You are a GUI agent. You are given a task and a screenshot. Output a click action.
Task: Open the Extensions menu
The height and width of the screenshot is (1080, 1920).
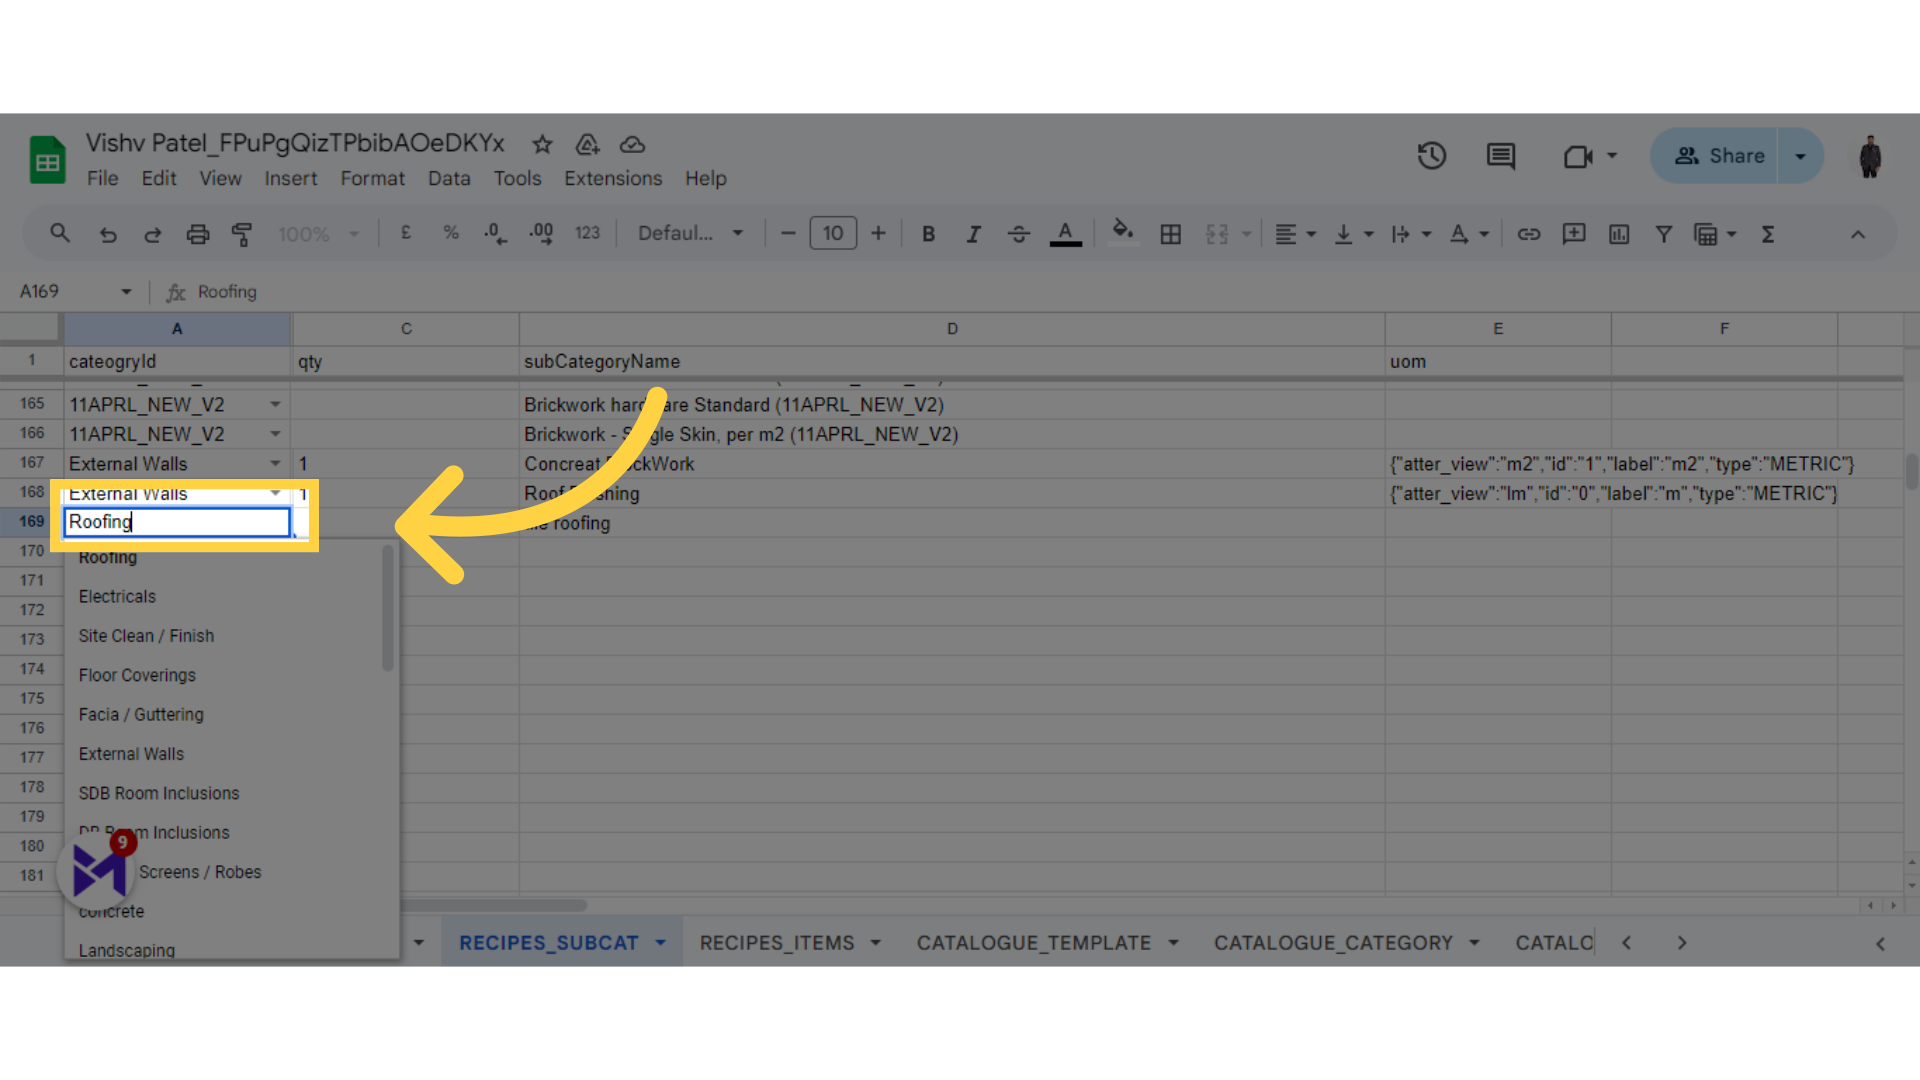click(x=613, y=179)
